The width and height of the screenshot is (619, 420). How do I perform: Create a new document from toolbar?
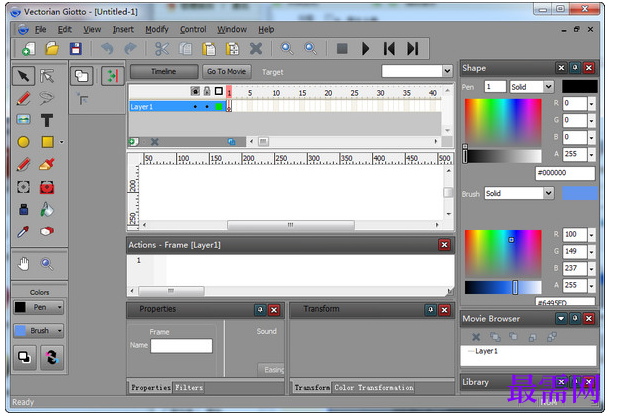[28, 49]
